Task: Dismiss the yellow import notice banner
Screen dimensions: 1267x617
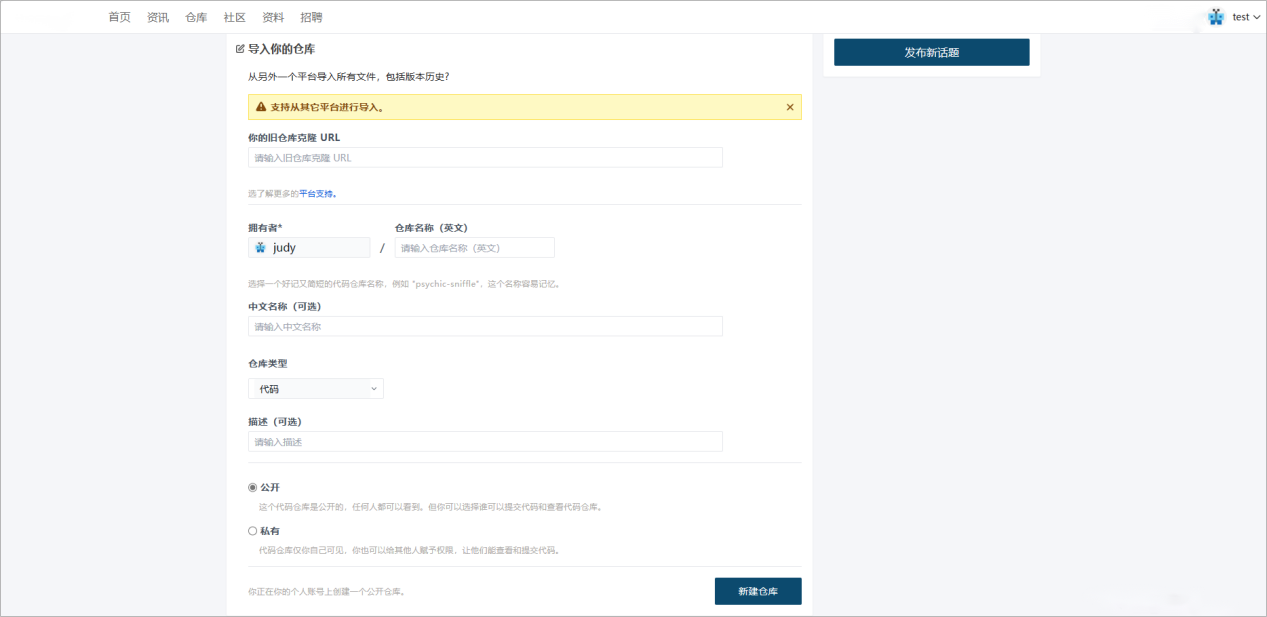Action: 789,107
